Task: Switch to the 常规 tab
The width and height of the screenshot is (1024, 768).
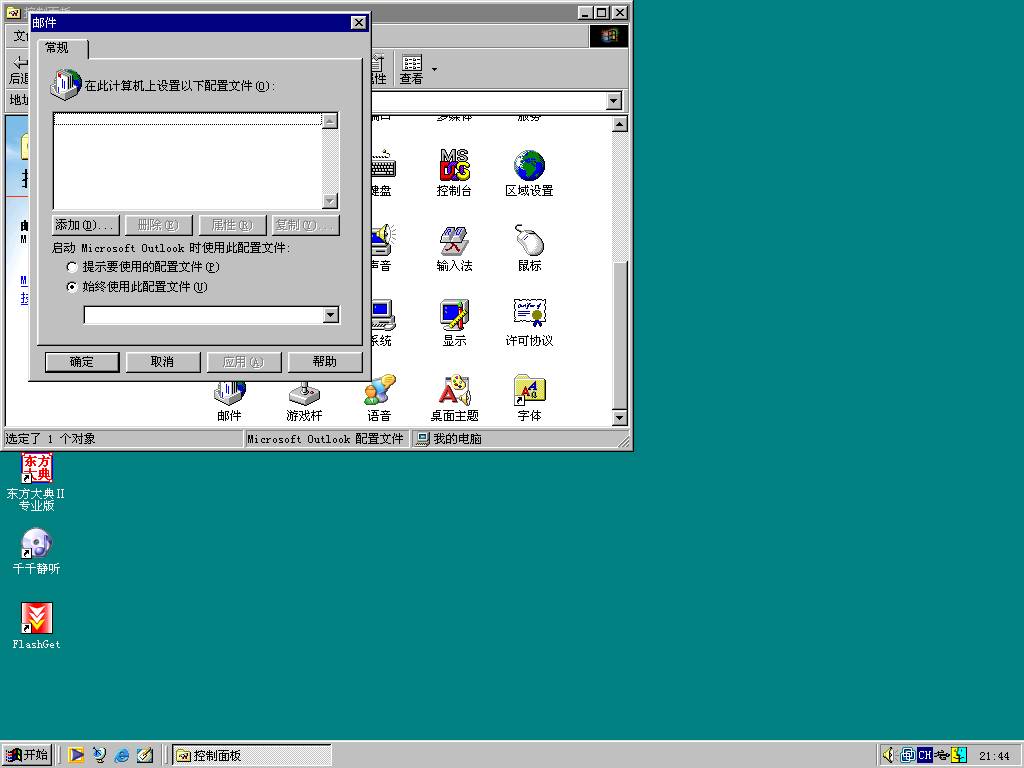Action: [x=57, y=48]
